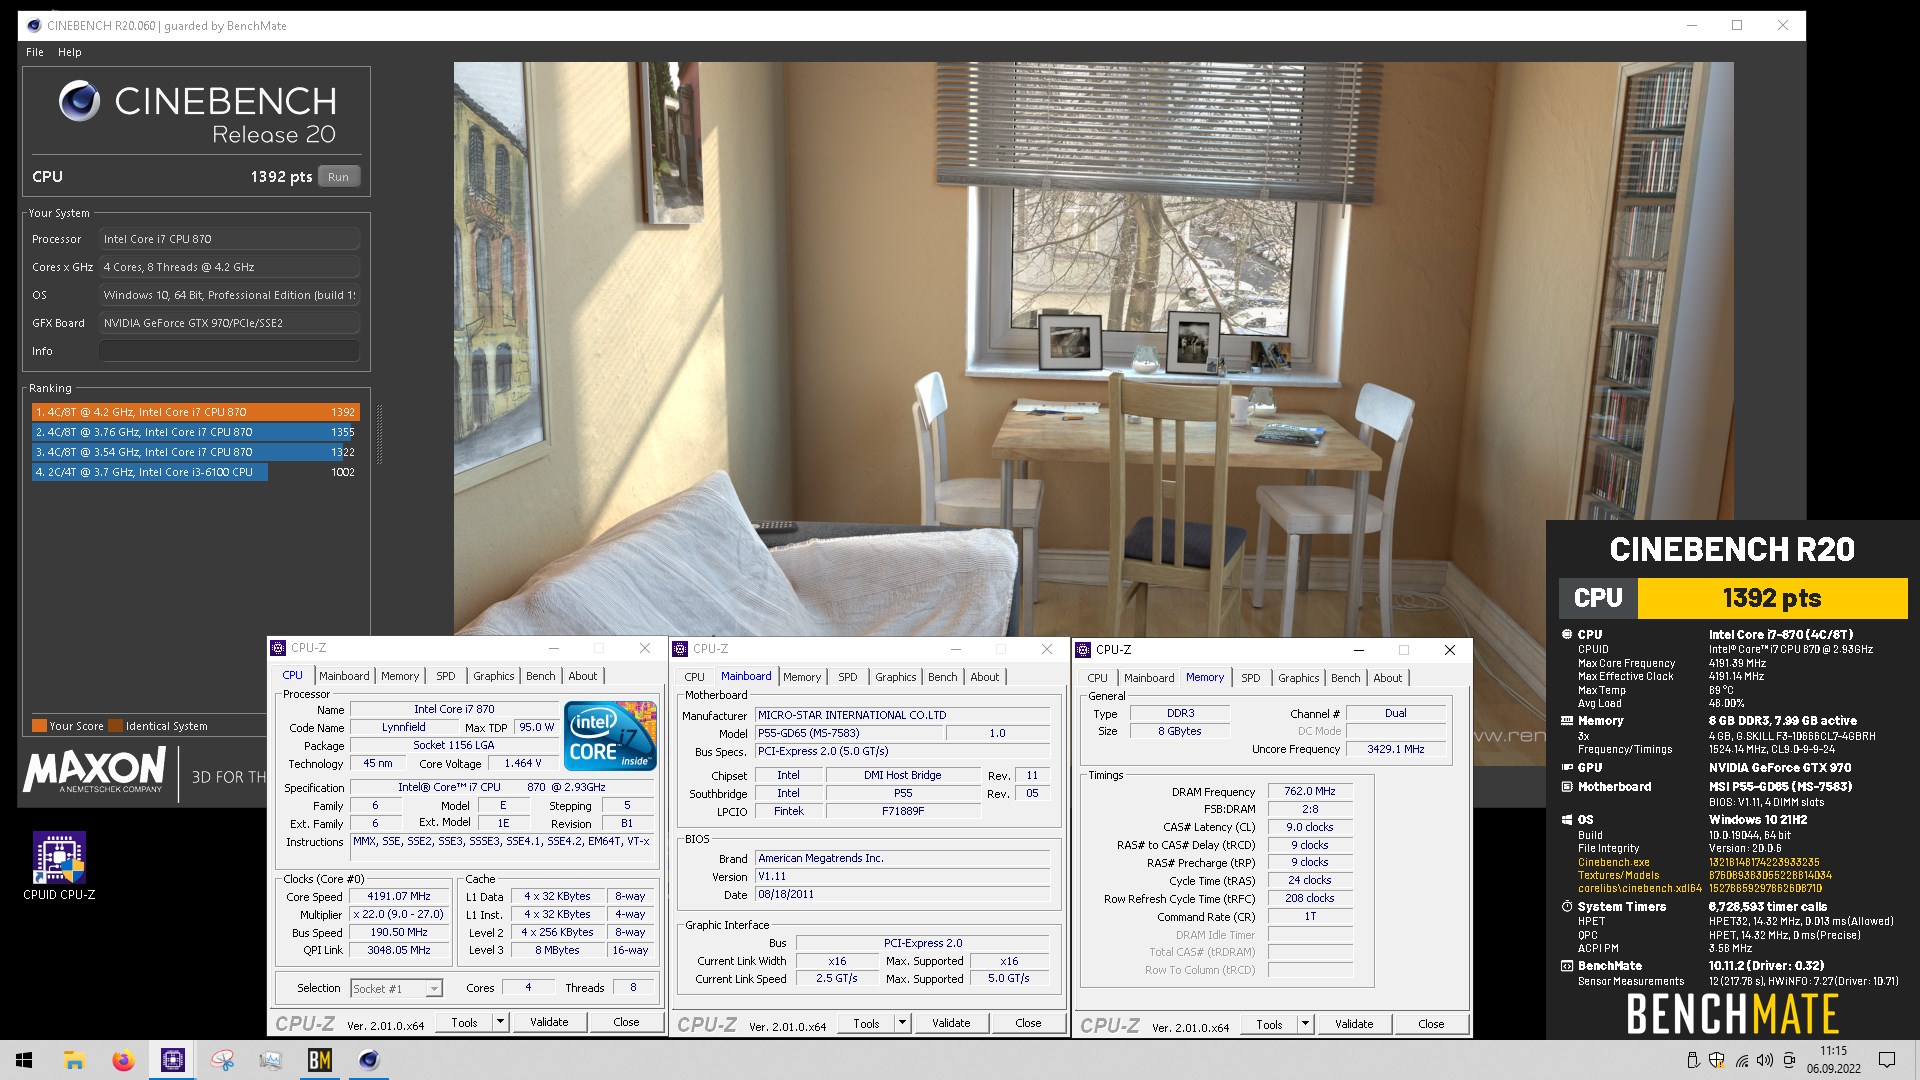The image size is (1920, 1080).
Task: Open the performance monitor taskbar icon
Action: pos(271,1060)
